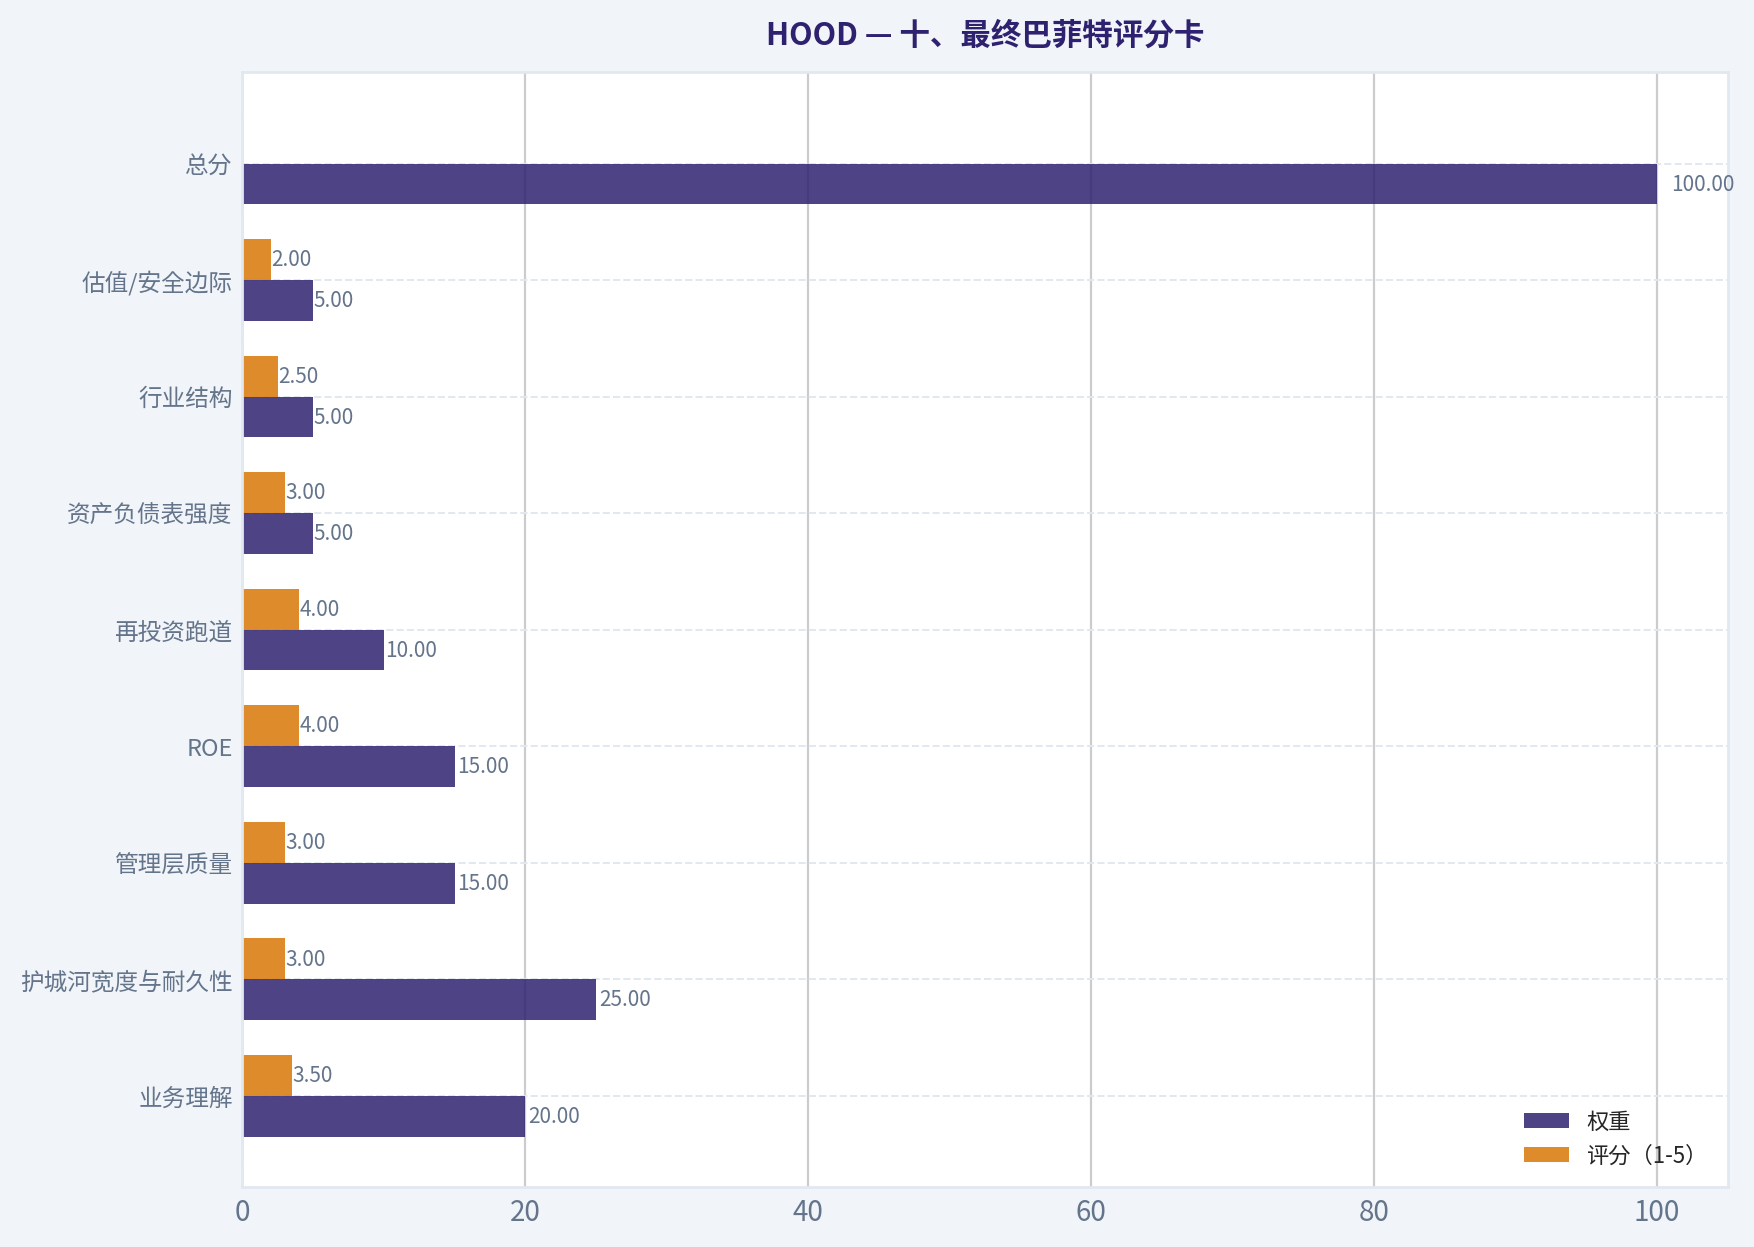Select the purple 护城河宽度与耐久性 weight bar
This screenshot has width=1754, height=1247.
click(x=420, y=999)
